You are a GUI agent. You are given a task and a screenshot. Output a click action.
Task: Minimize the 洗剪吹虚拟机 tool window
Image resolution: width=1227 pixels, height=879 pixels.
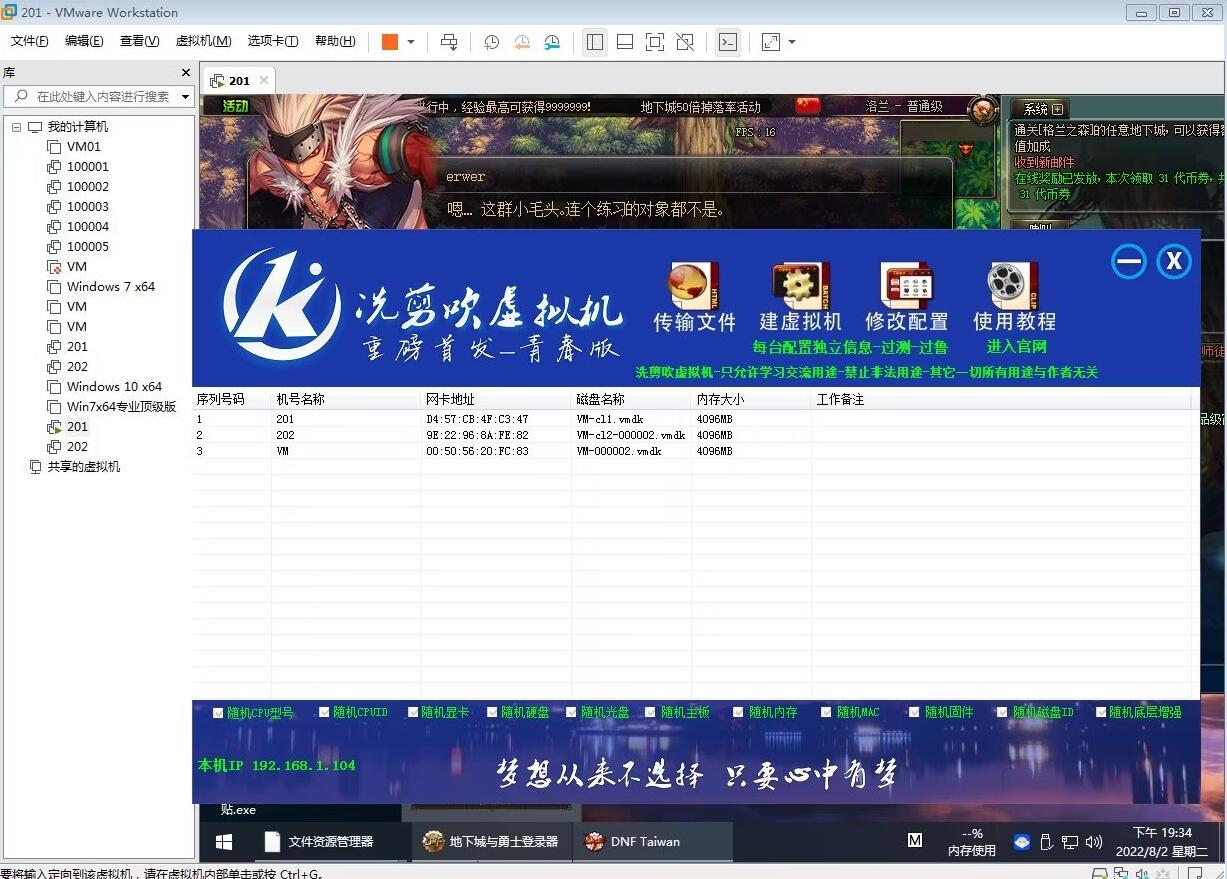[1129, 262]
